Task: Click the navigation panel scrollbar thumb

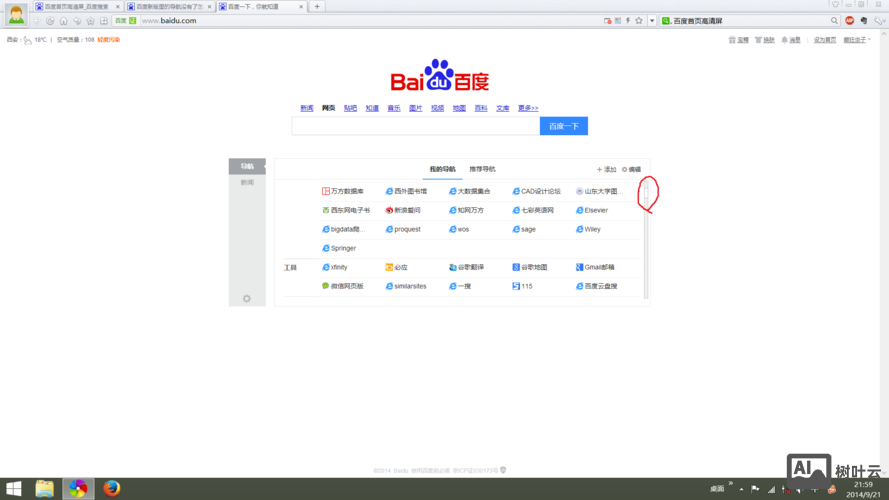Action: click(x=646, y=194)
